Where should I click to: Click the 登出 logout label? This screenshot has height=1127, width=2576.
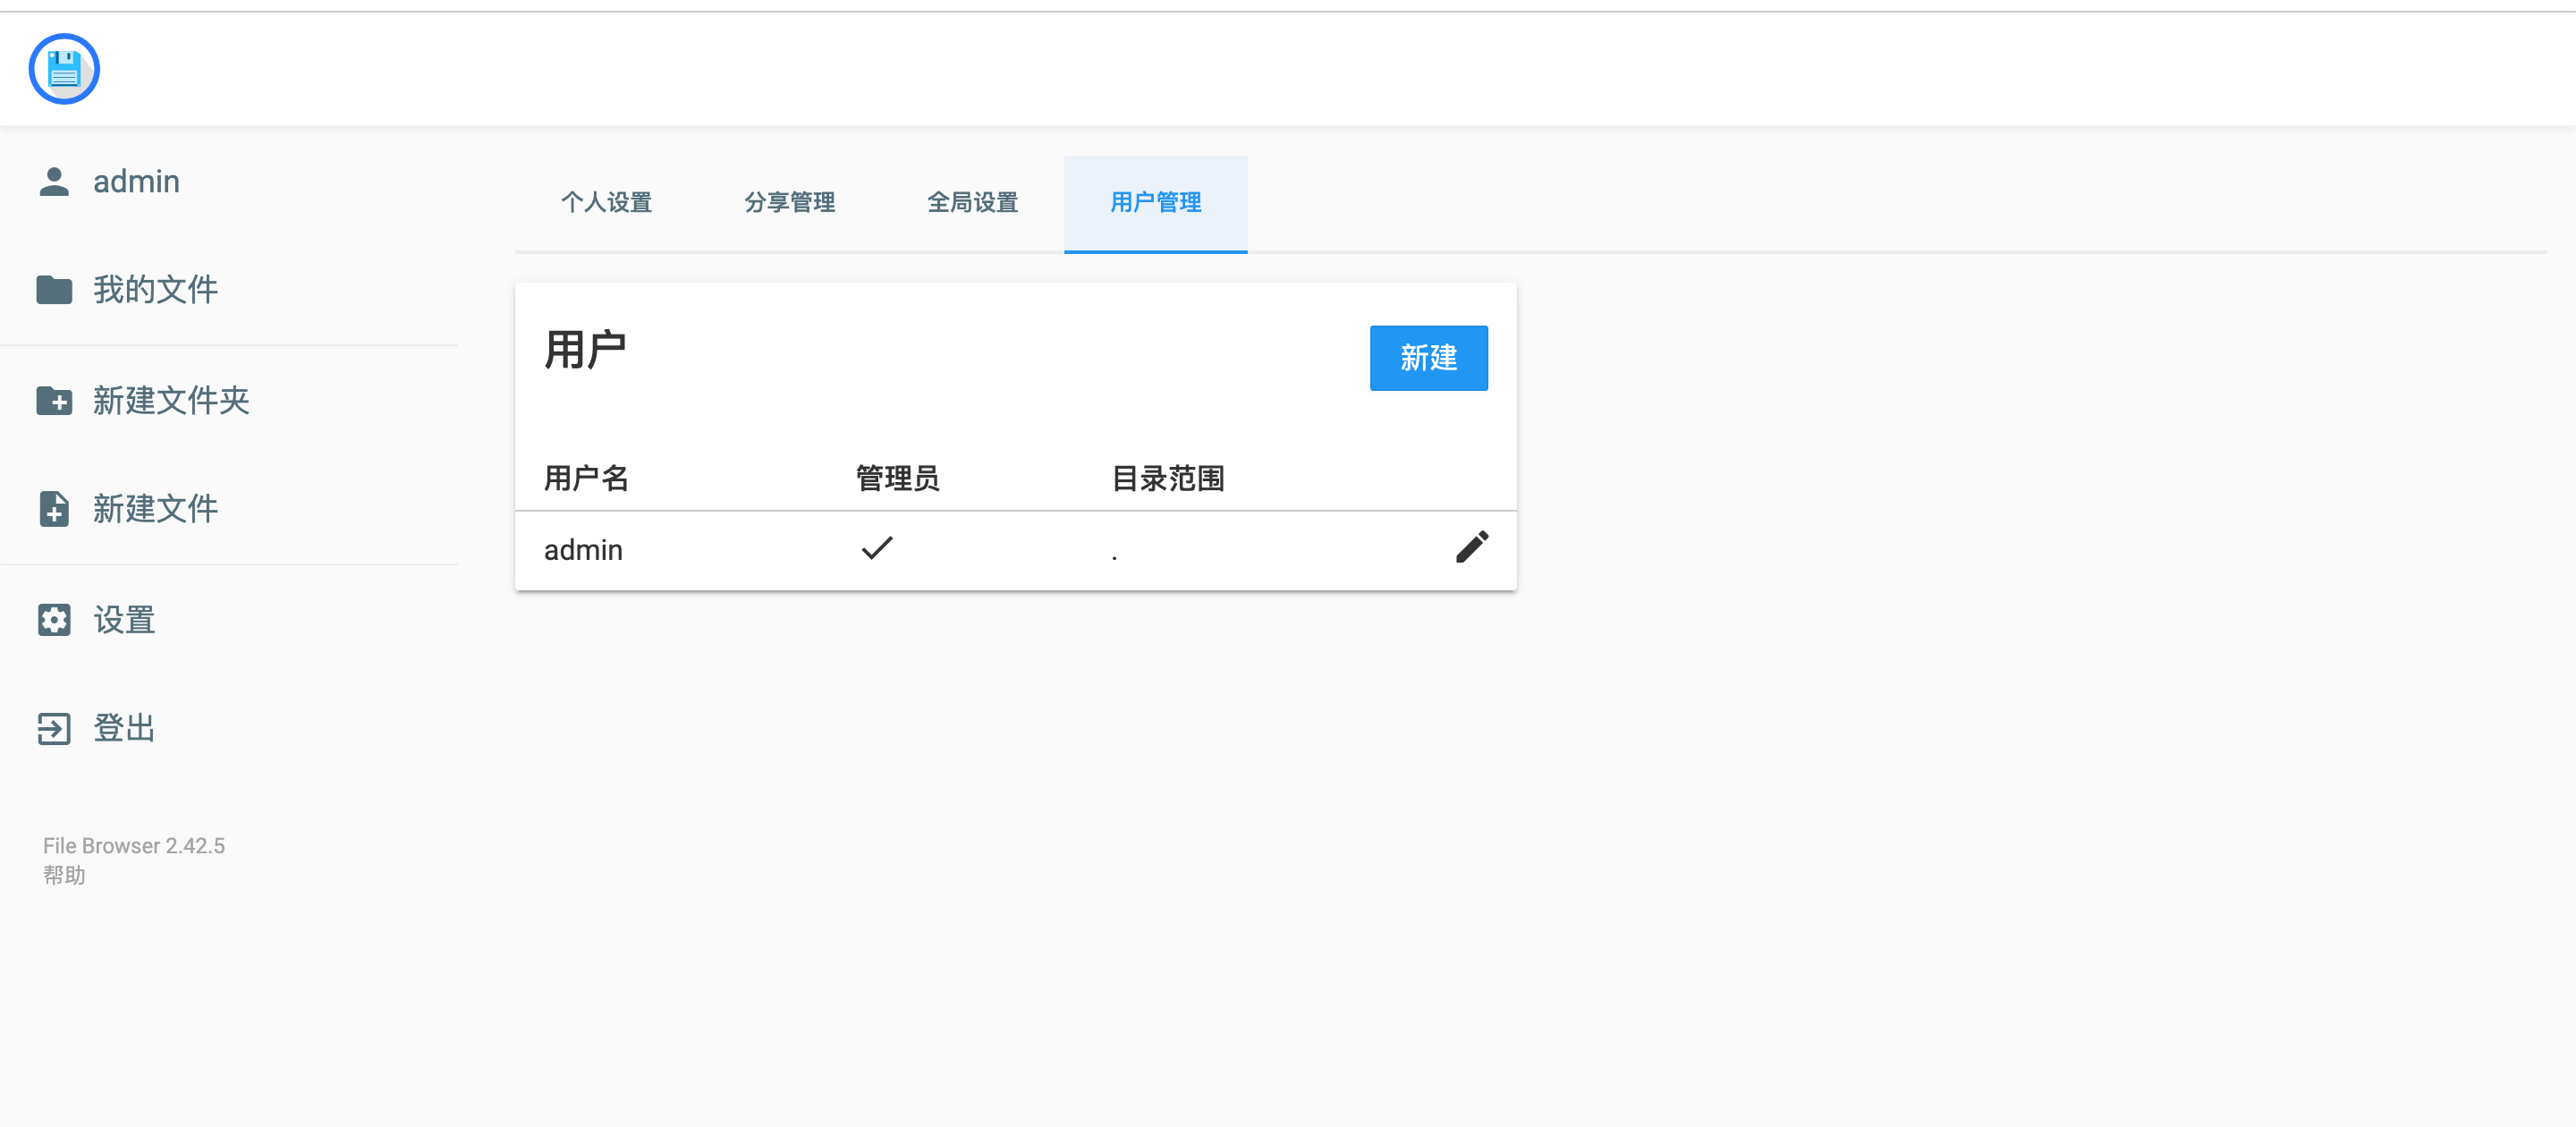click(x=124, y=729)
